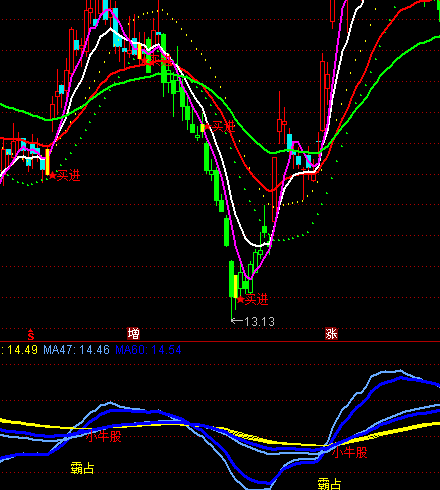Click the yellow 14.49 indicator value
Viewport: 440px width, 490px height.
click(20, 350)
